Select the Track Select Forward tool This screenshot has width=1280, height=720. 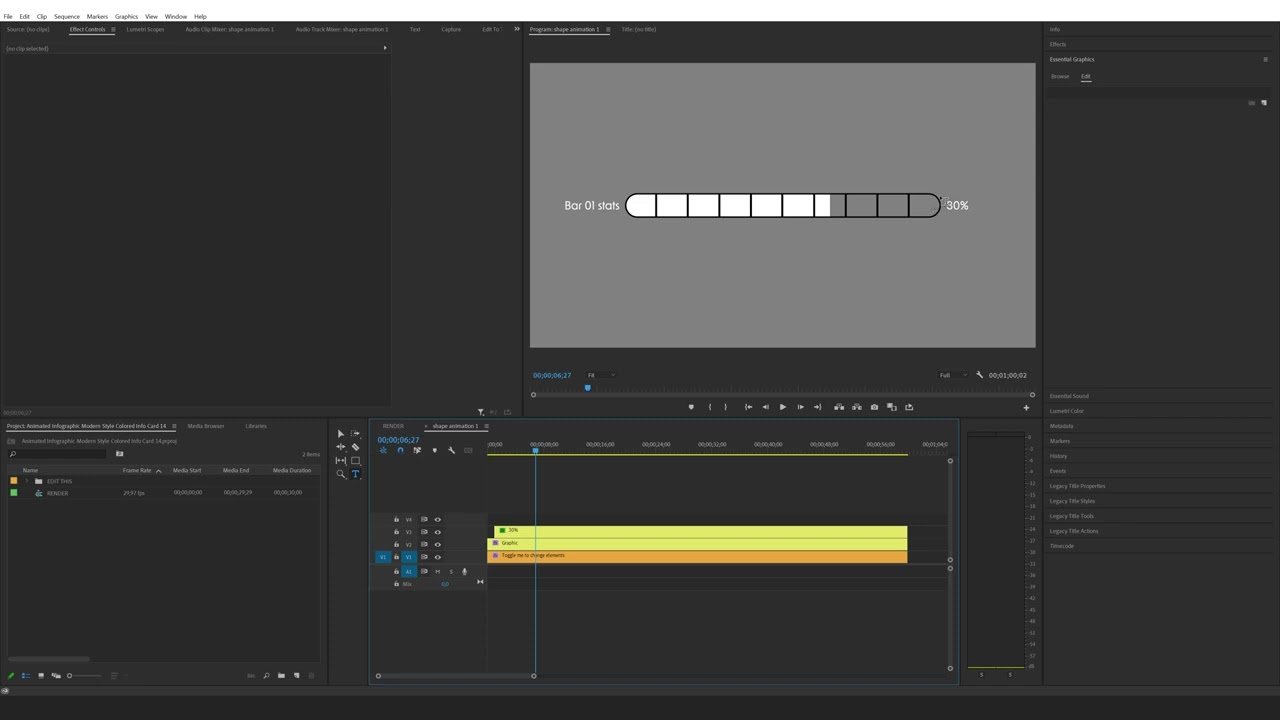pyautogui.click(x=355, y=434)
